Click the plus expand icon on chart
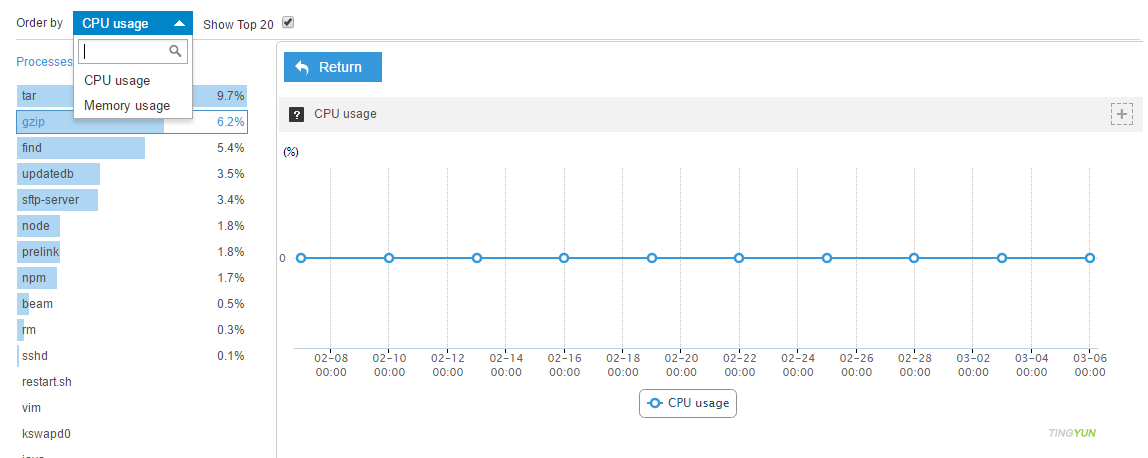Image resolution: width=1148 pixels, height=458 pixels. point(1122,114)
